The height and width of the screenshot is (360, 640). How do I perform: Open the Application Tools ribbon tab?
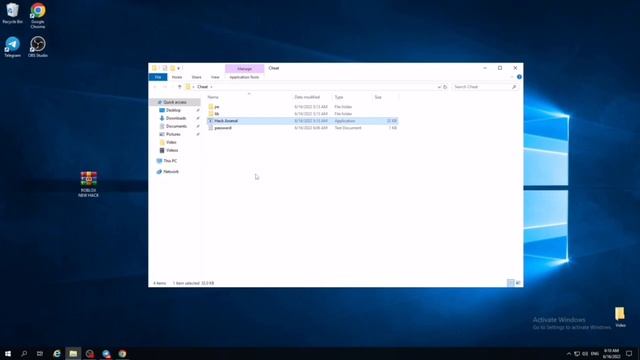(x=244, y=77)
